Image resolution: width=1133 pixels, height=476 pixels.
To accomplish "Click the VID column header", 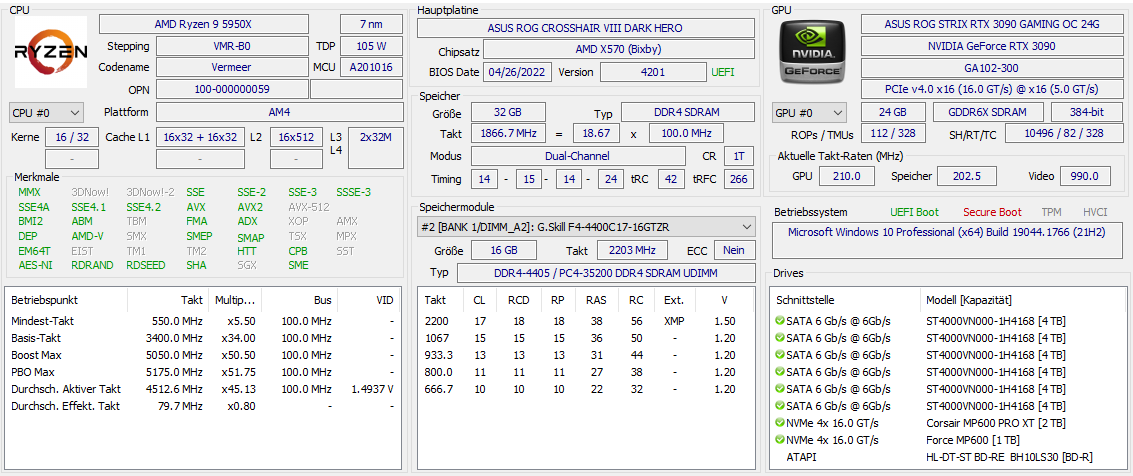I will 385,300.
